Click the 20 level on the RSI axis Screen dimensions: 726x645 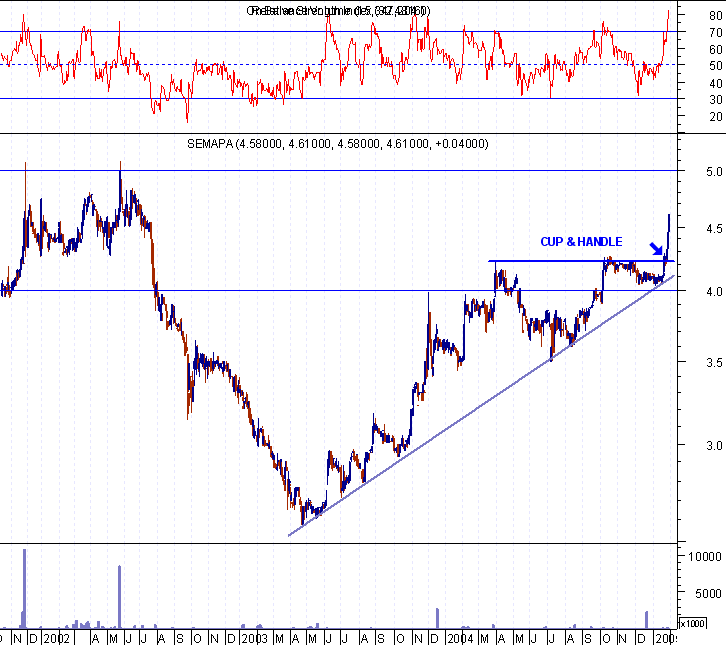click(715, 117)
